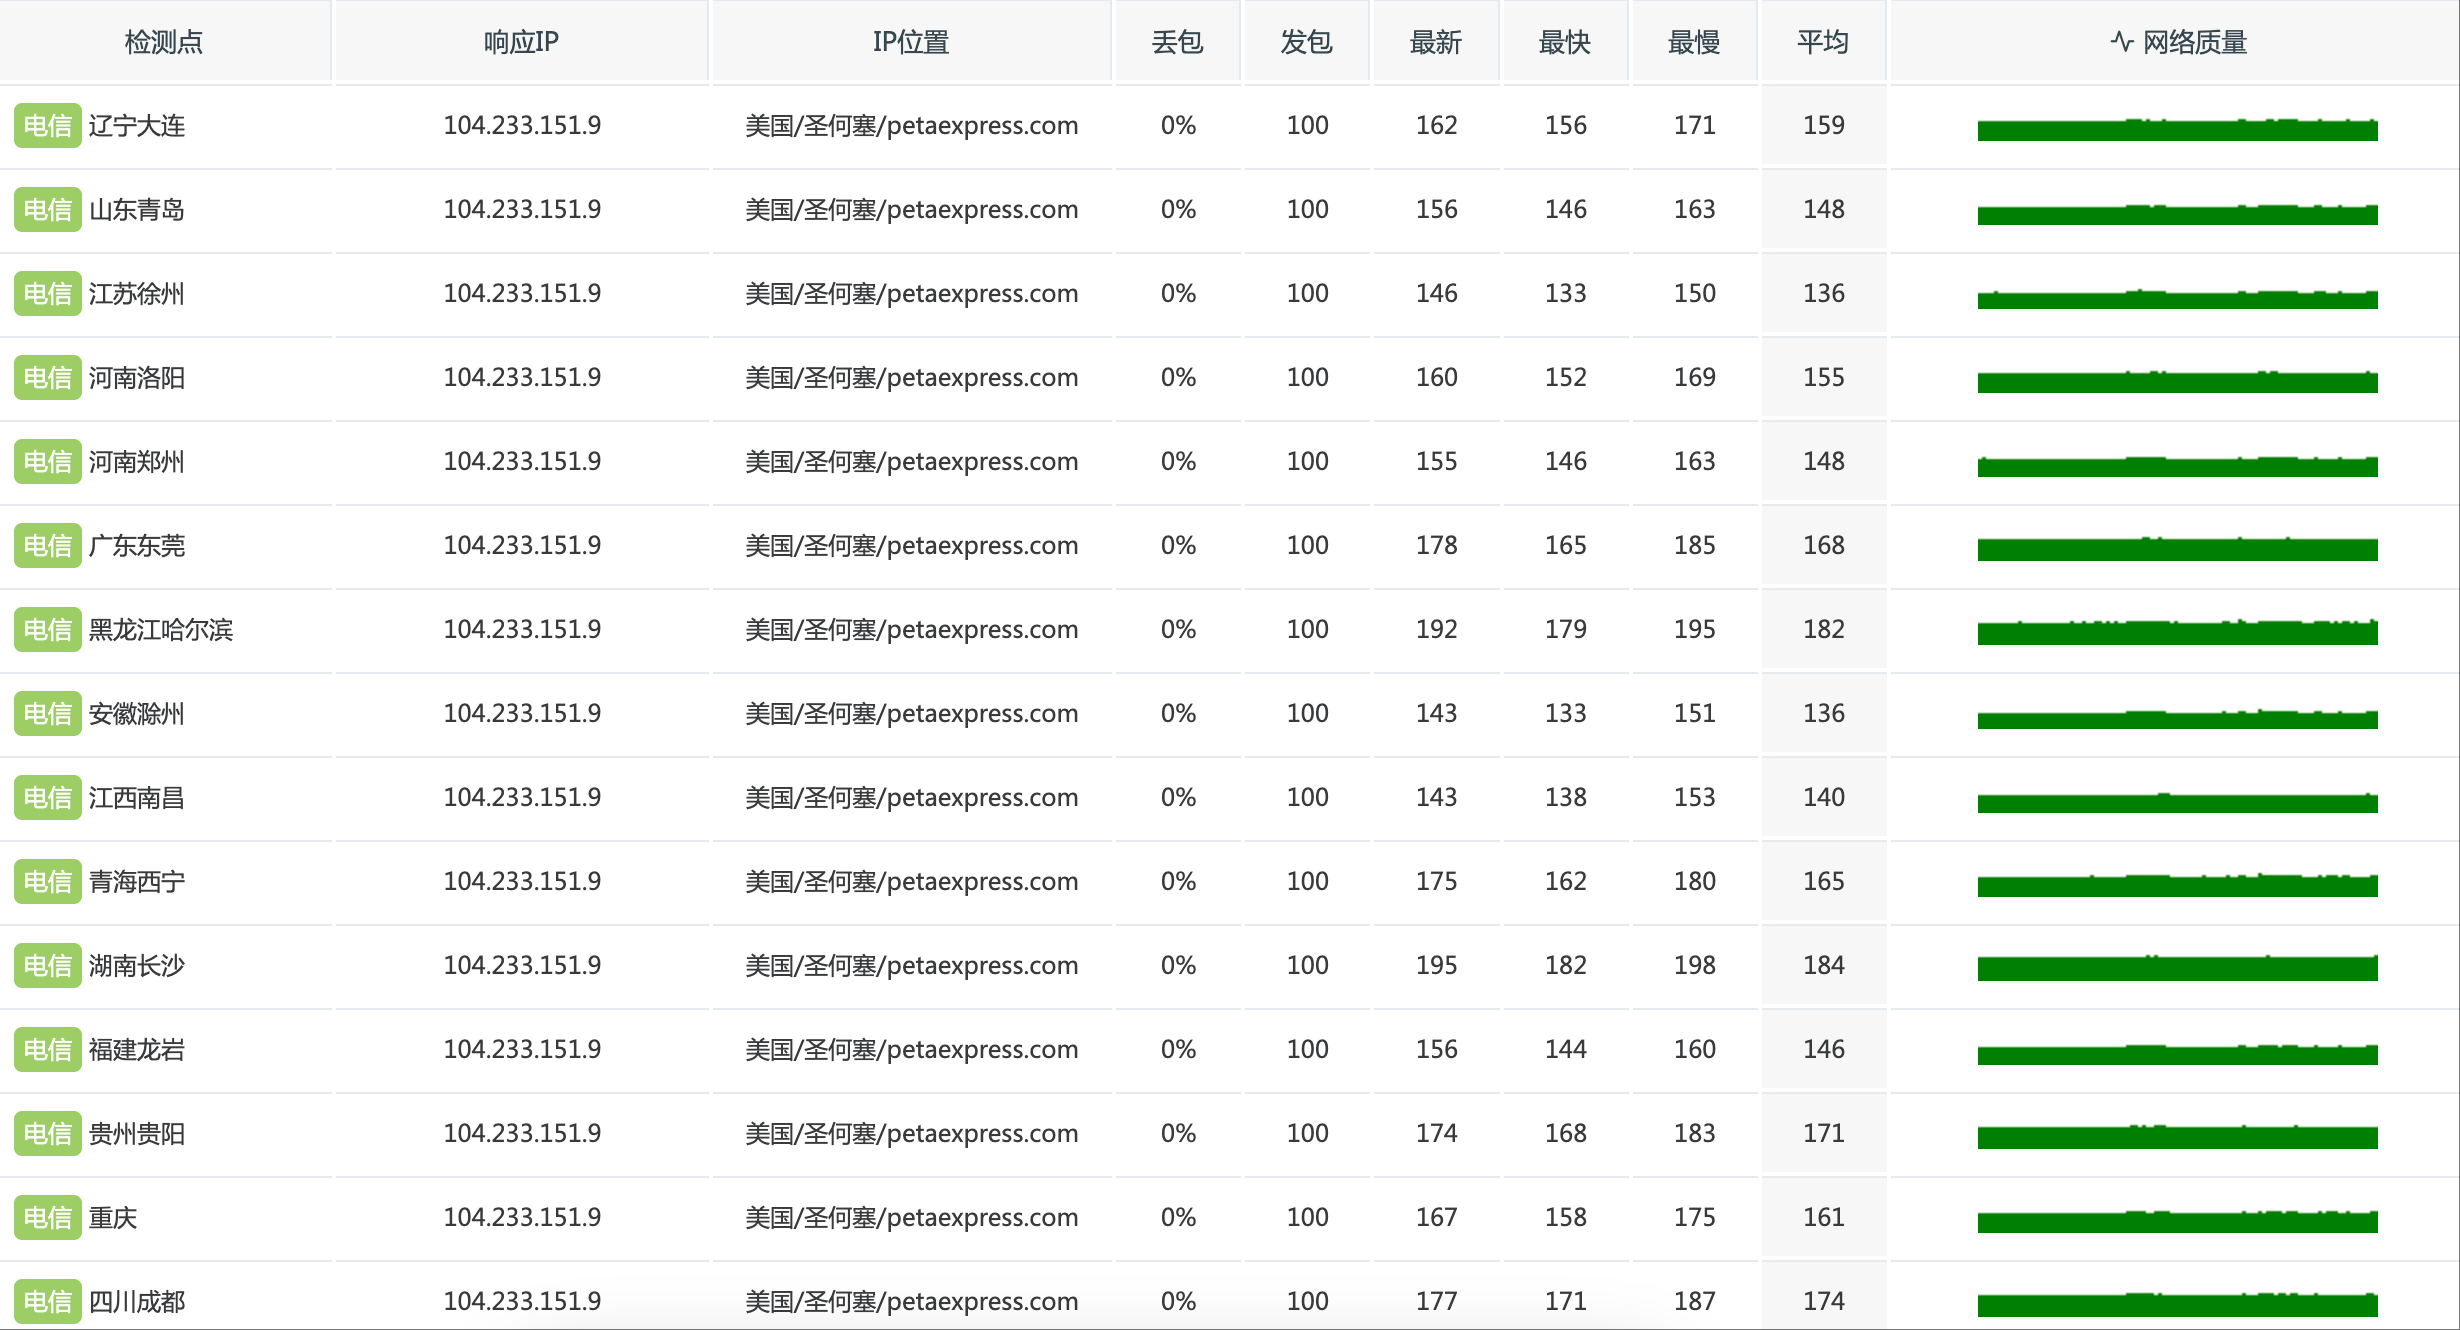This screenshot has width=2460, height=1330.
Task: Click the 最慢 value 151 for 安徽滁州
Action: coord(1694,713)
